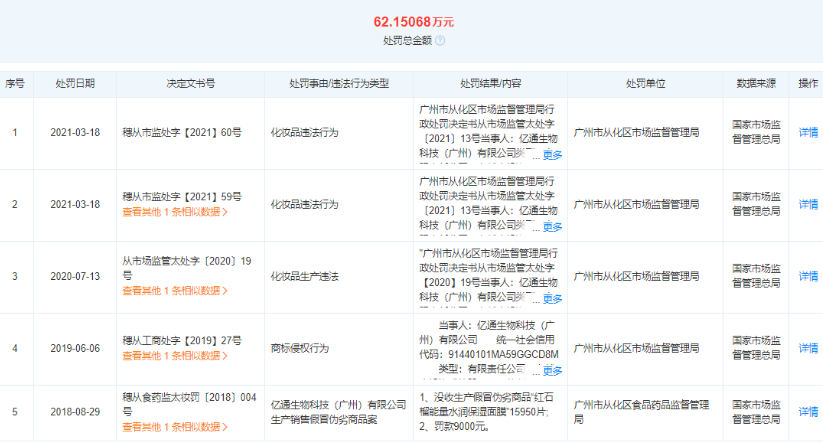
Task: Expand 更多 in row 3 penalty result
Action: pyautogui.click(x=552, y=299)
